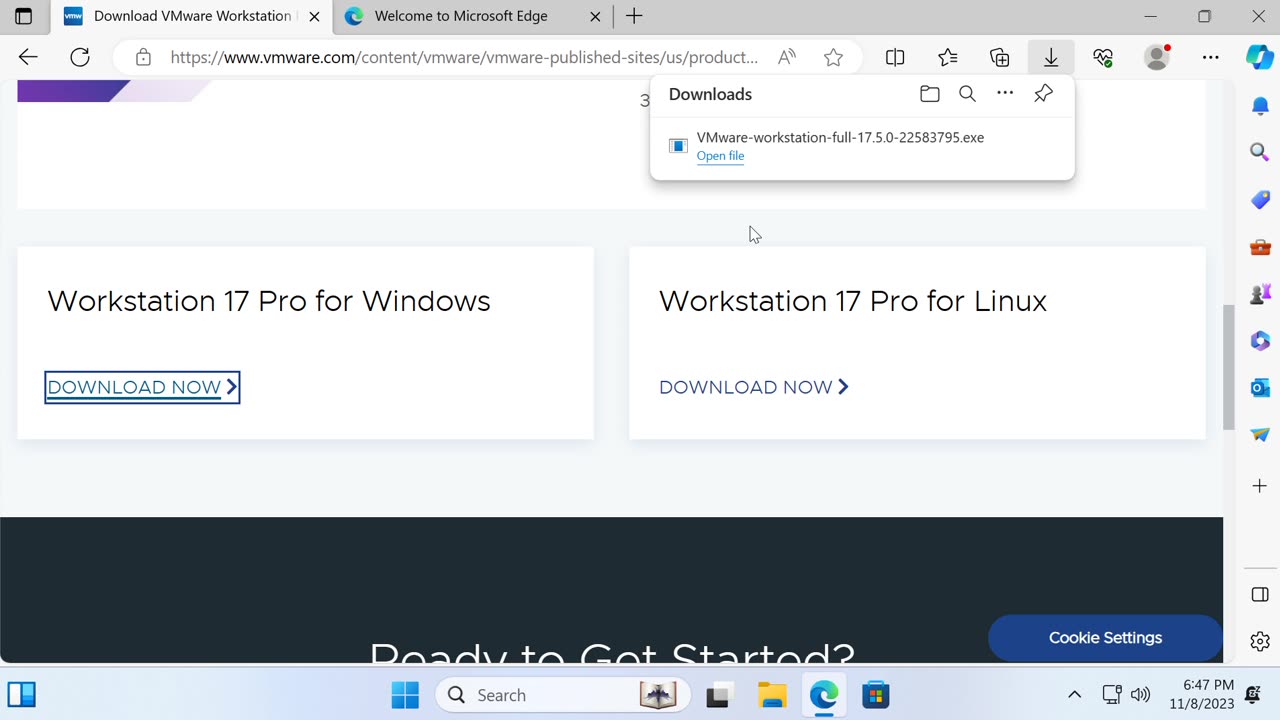Viewport: 1280px width, 720px height.
Task: Open the sidebar Shopping tag icon
Action: coord(1260,199)
